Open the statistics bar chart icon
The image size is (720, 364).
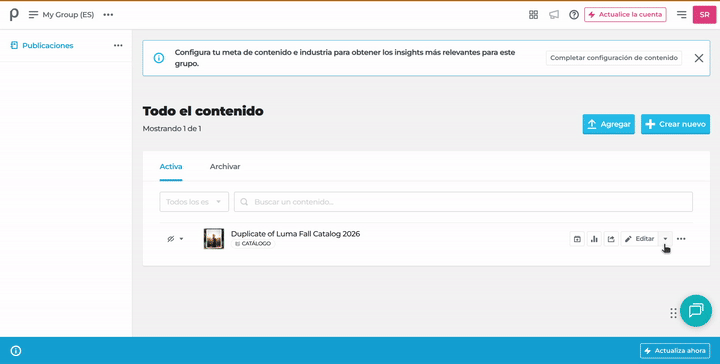(594, 239)
